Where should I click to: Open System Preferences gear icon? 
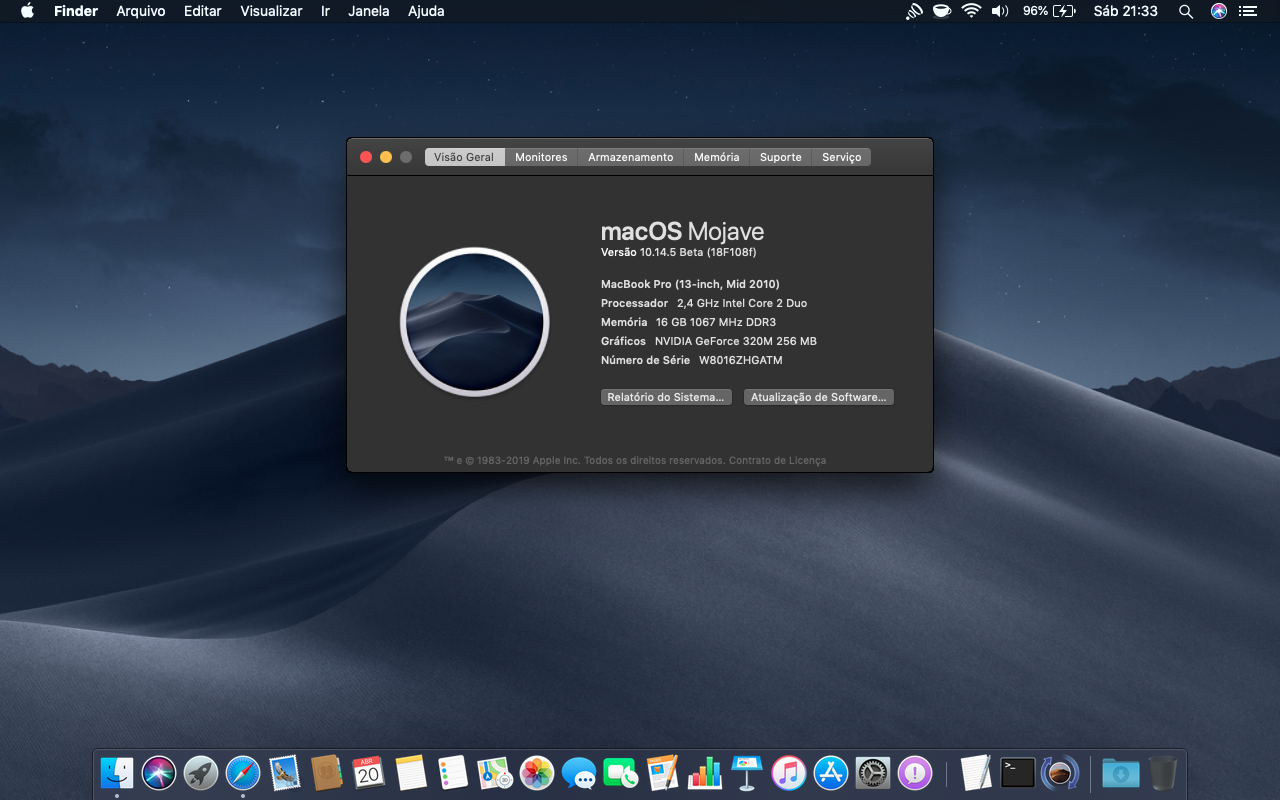tap(873, 773)
